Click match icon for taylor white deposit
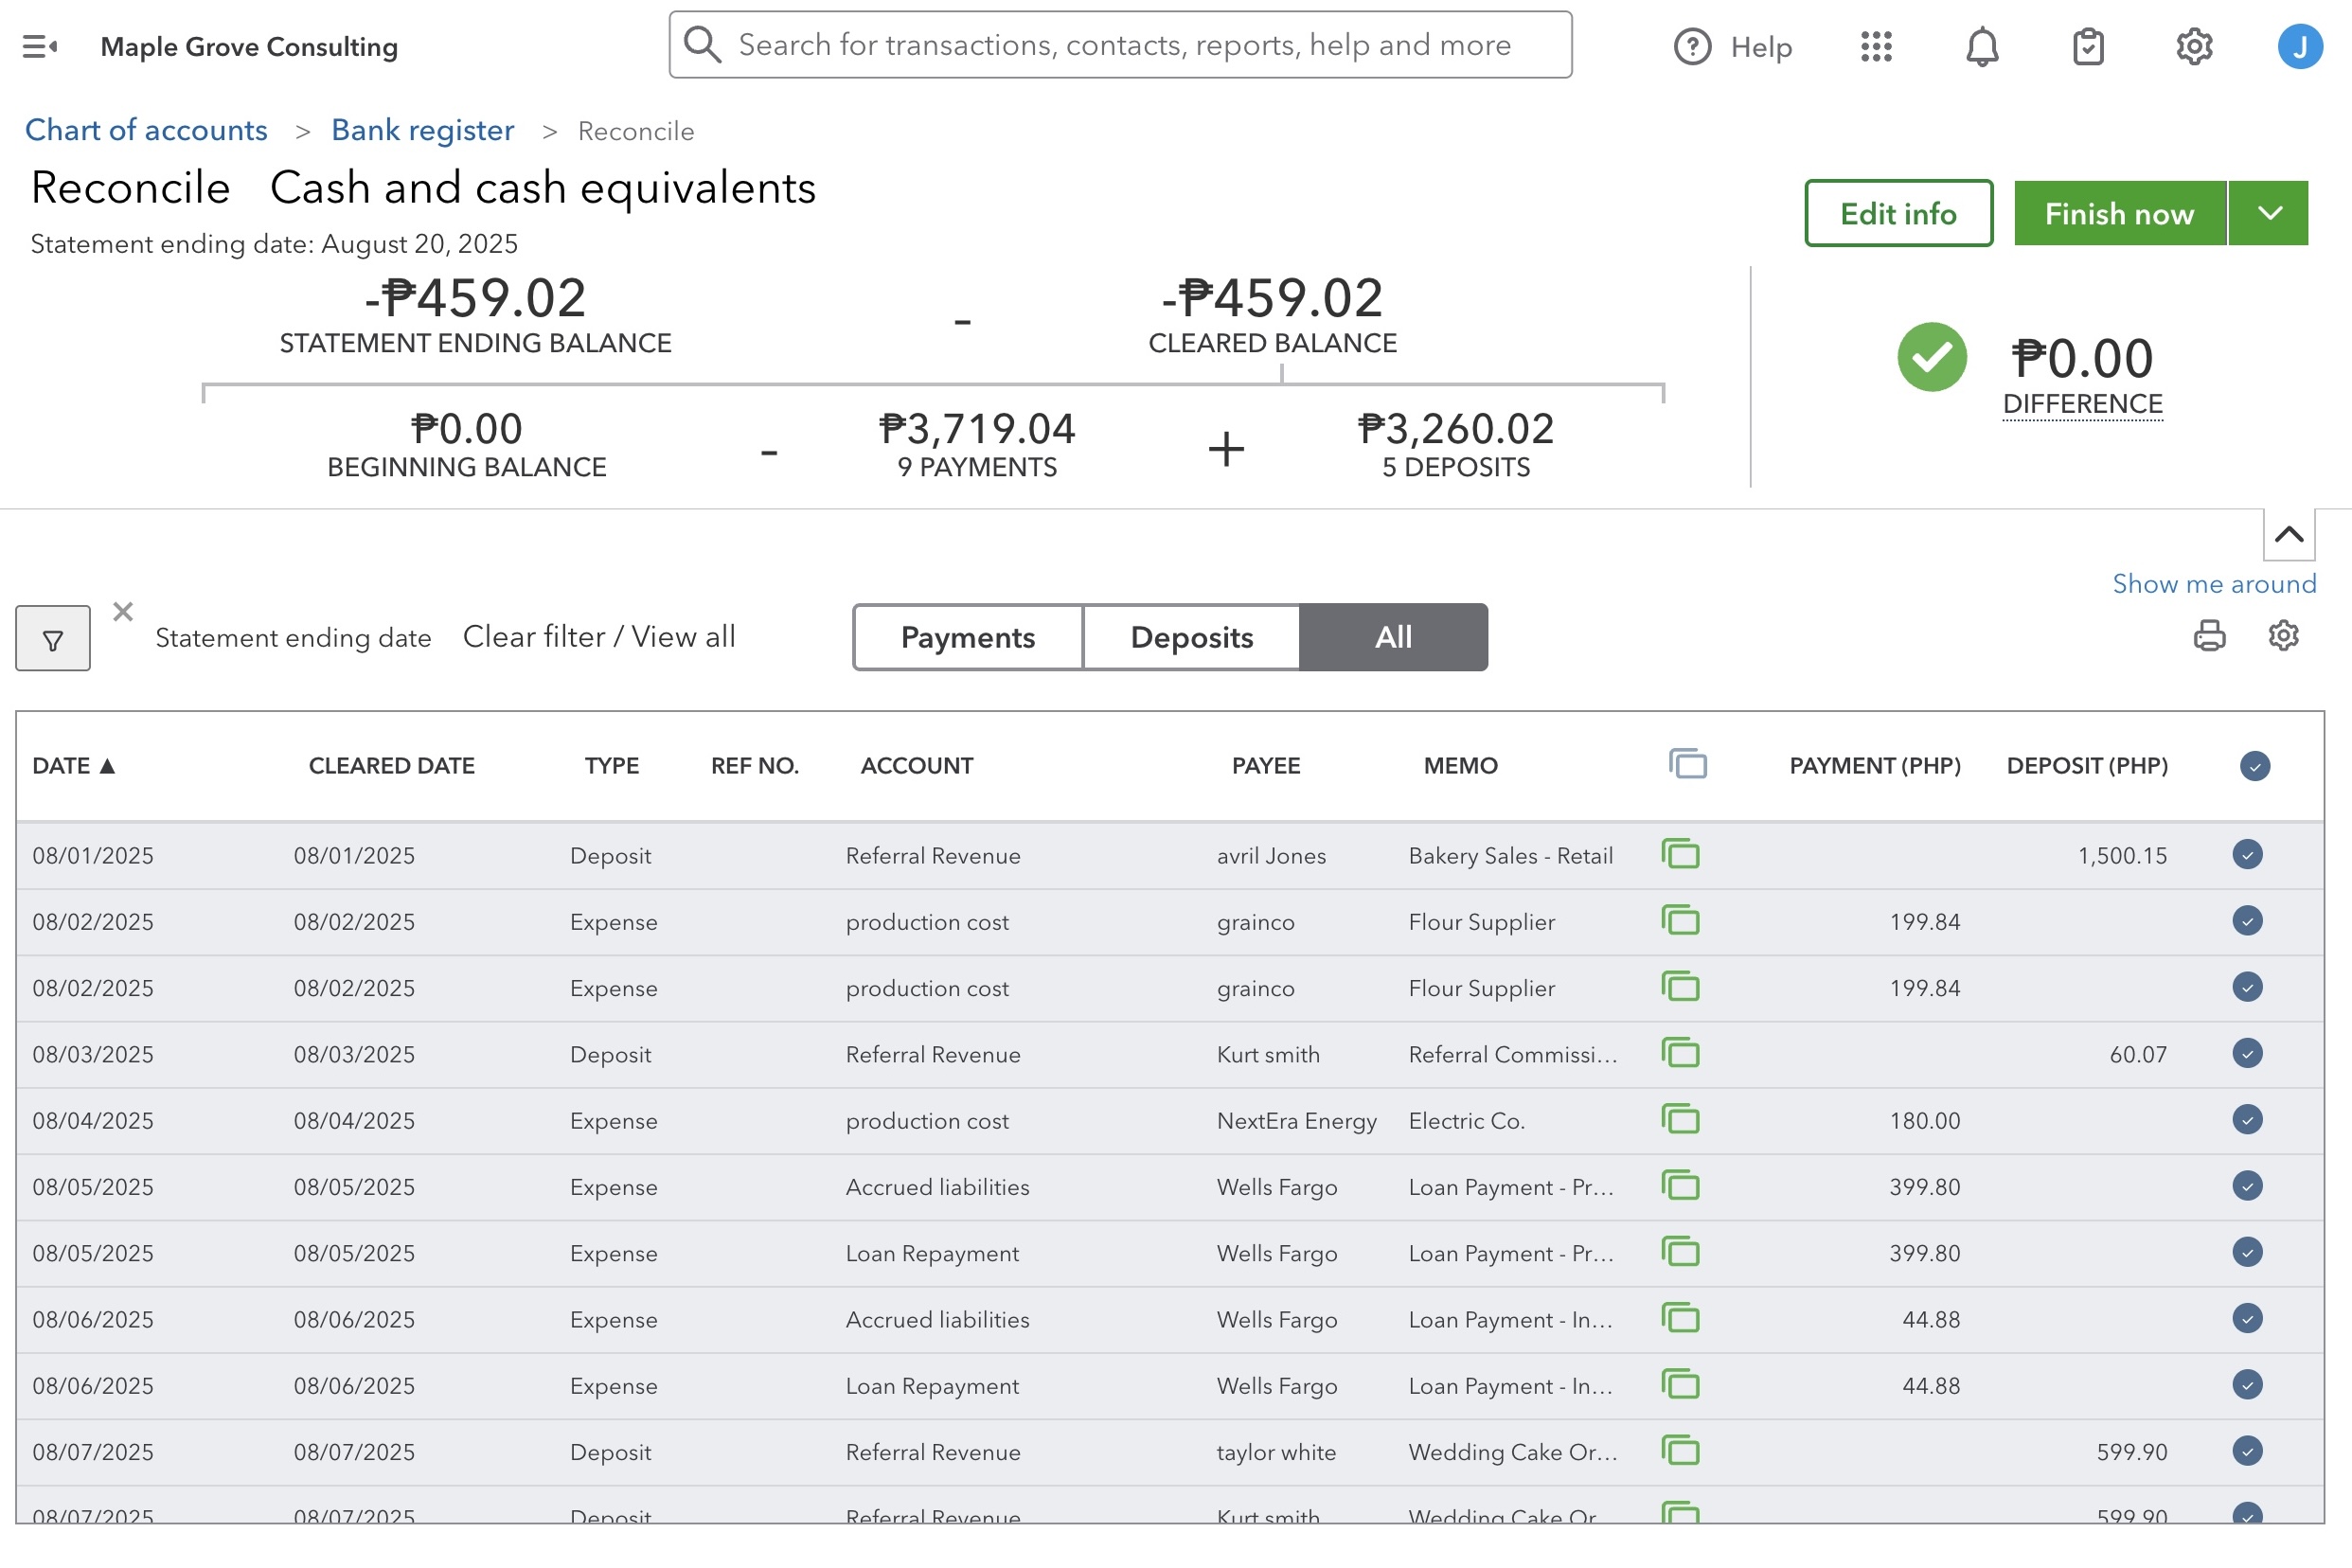 (x=1680, y=1450)
